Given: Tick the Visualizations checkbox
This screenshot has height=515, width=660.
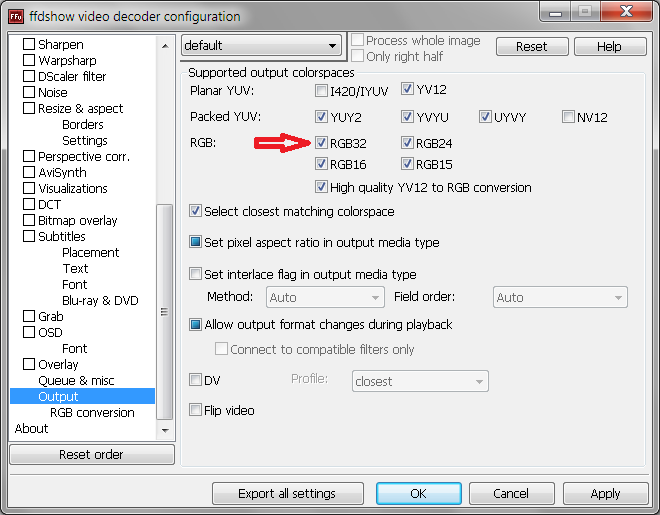Looking at the screenshot, I should coord(29,188).
